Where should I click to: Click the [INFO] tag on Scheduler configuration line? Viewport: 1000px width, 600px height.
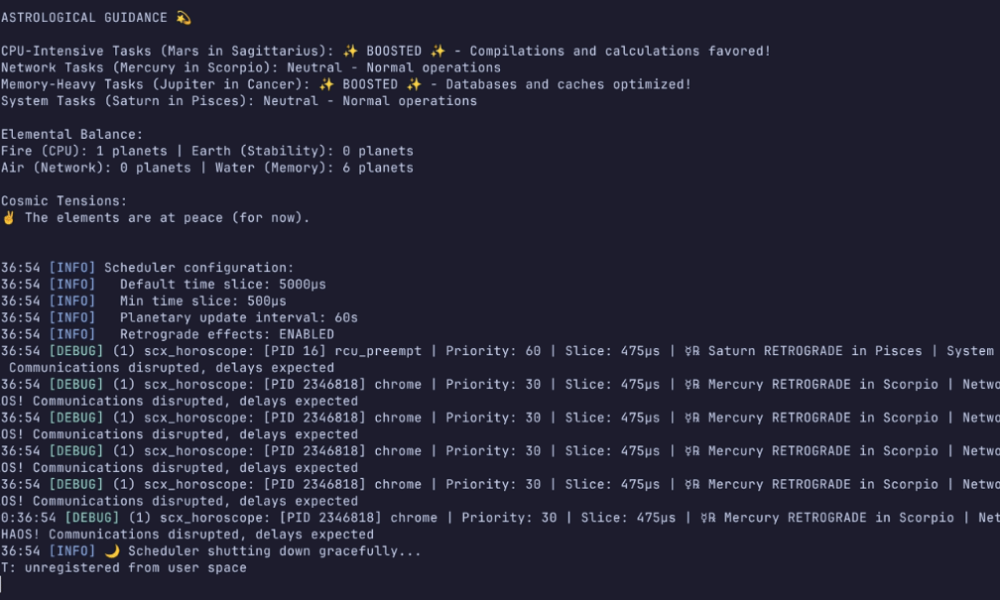click(72, 267)
